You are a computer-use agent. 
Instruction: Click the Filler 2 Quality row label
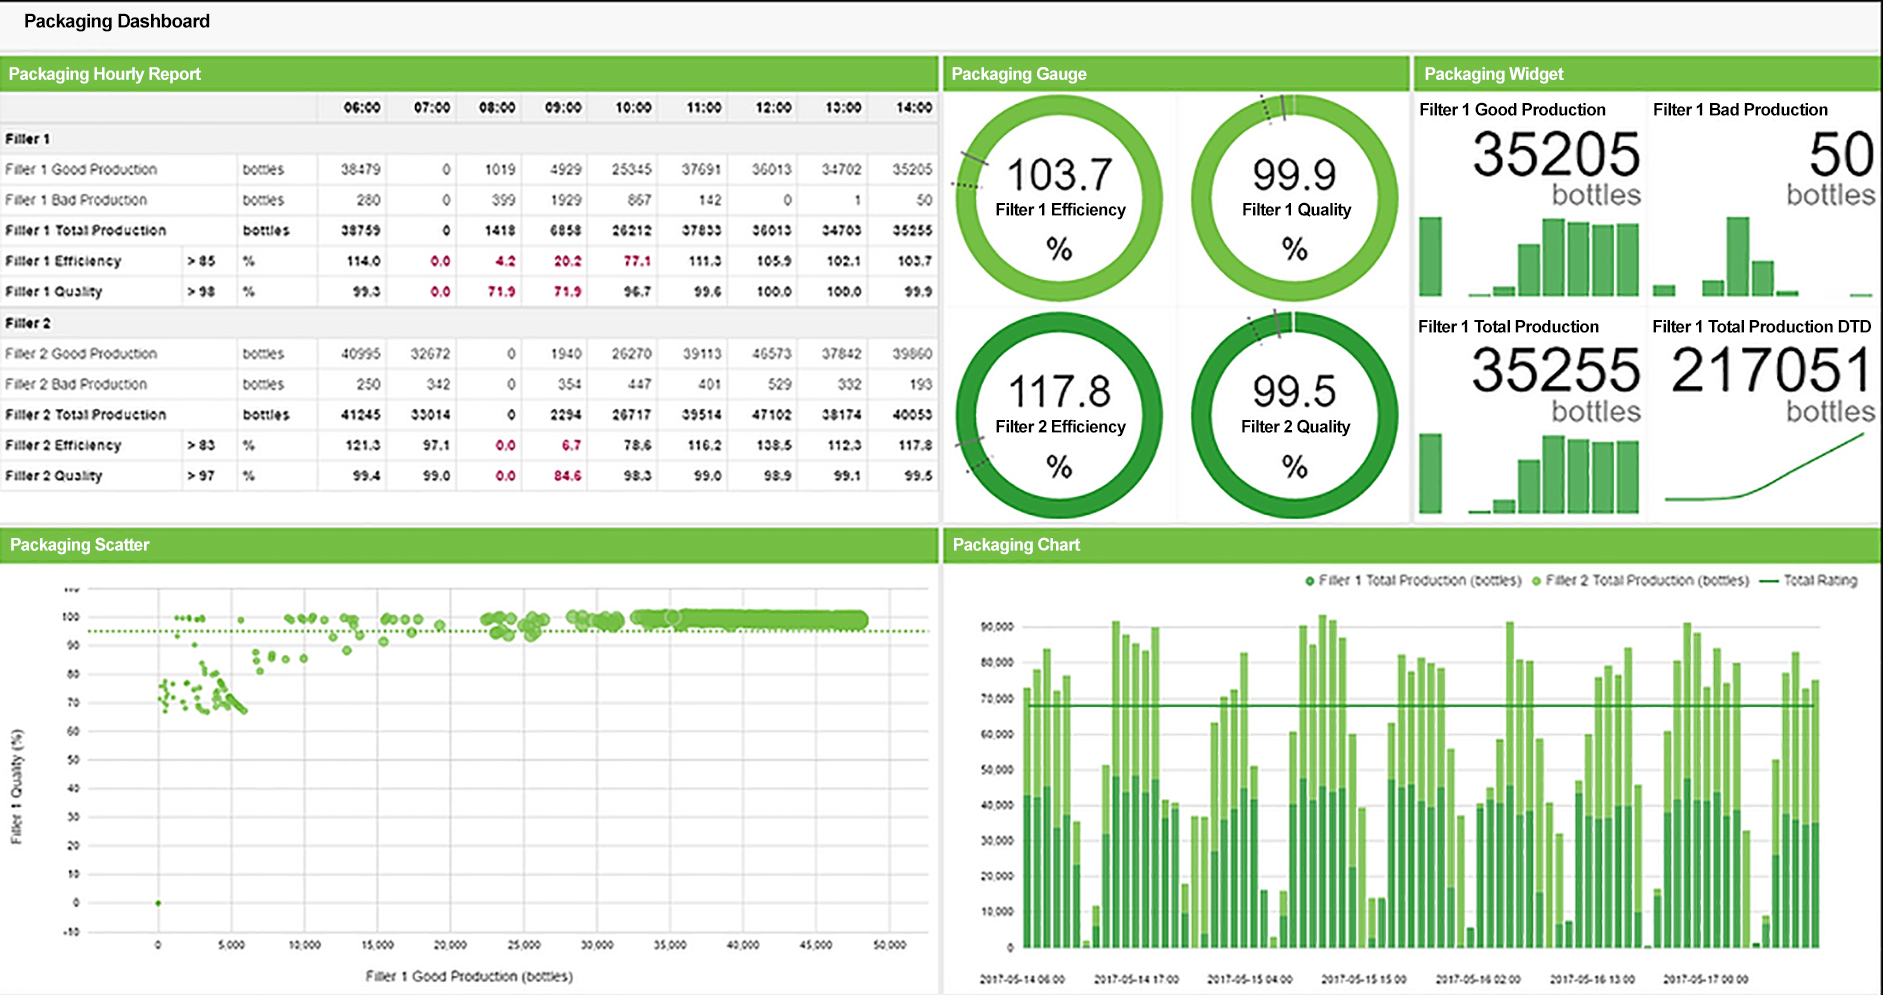[x=60, y=475]
